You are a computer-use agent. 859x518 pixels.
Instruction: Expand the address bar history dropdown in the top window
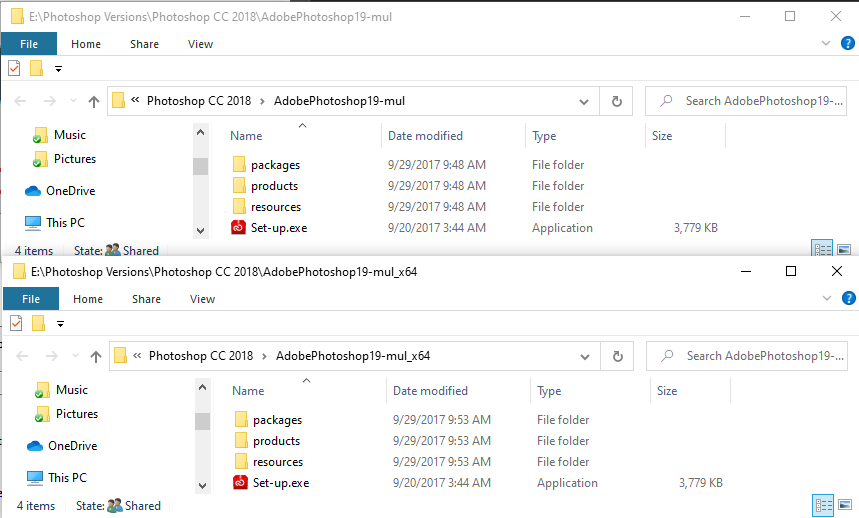[583, 101]
